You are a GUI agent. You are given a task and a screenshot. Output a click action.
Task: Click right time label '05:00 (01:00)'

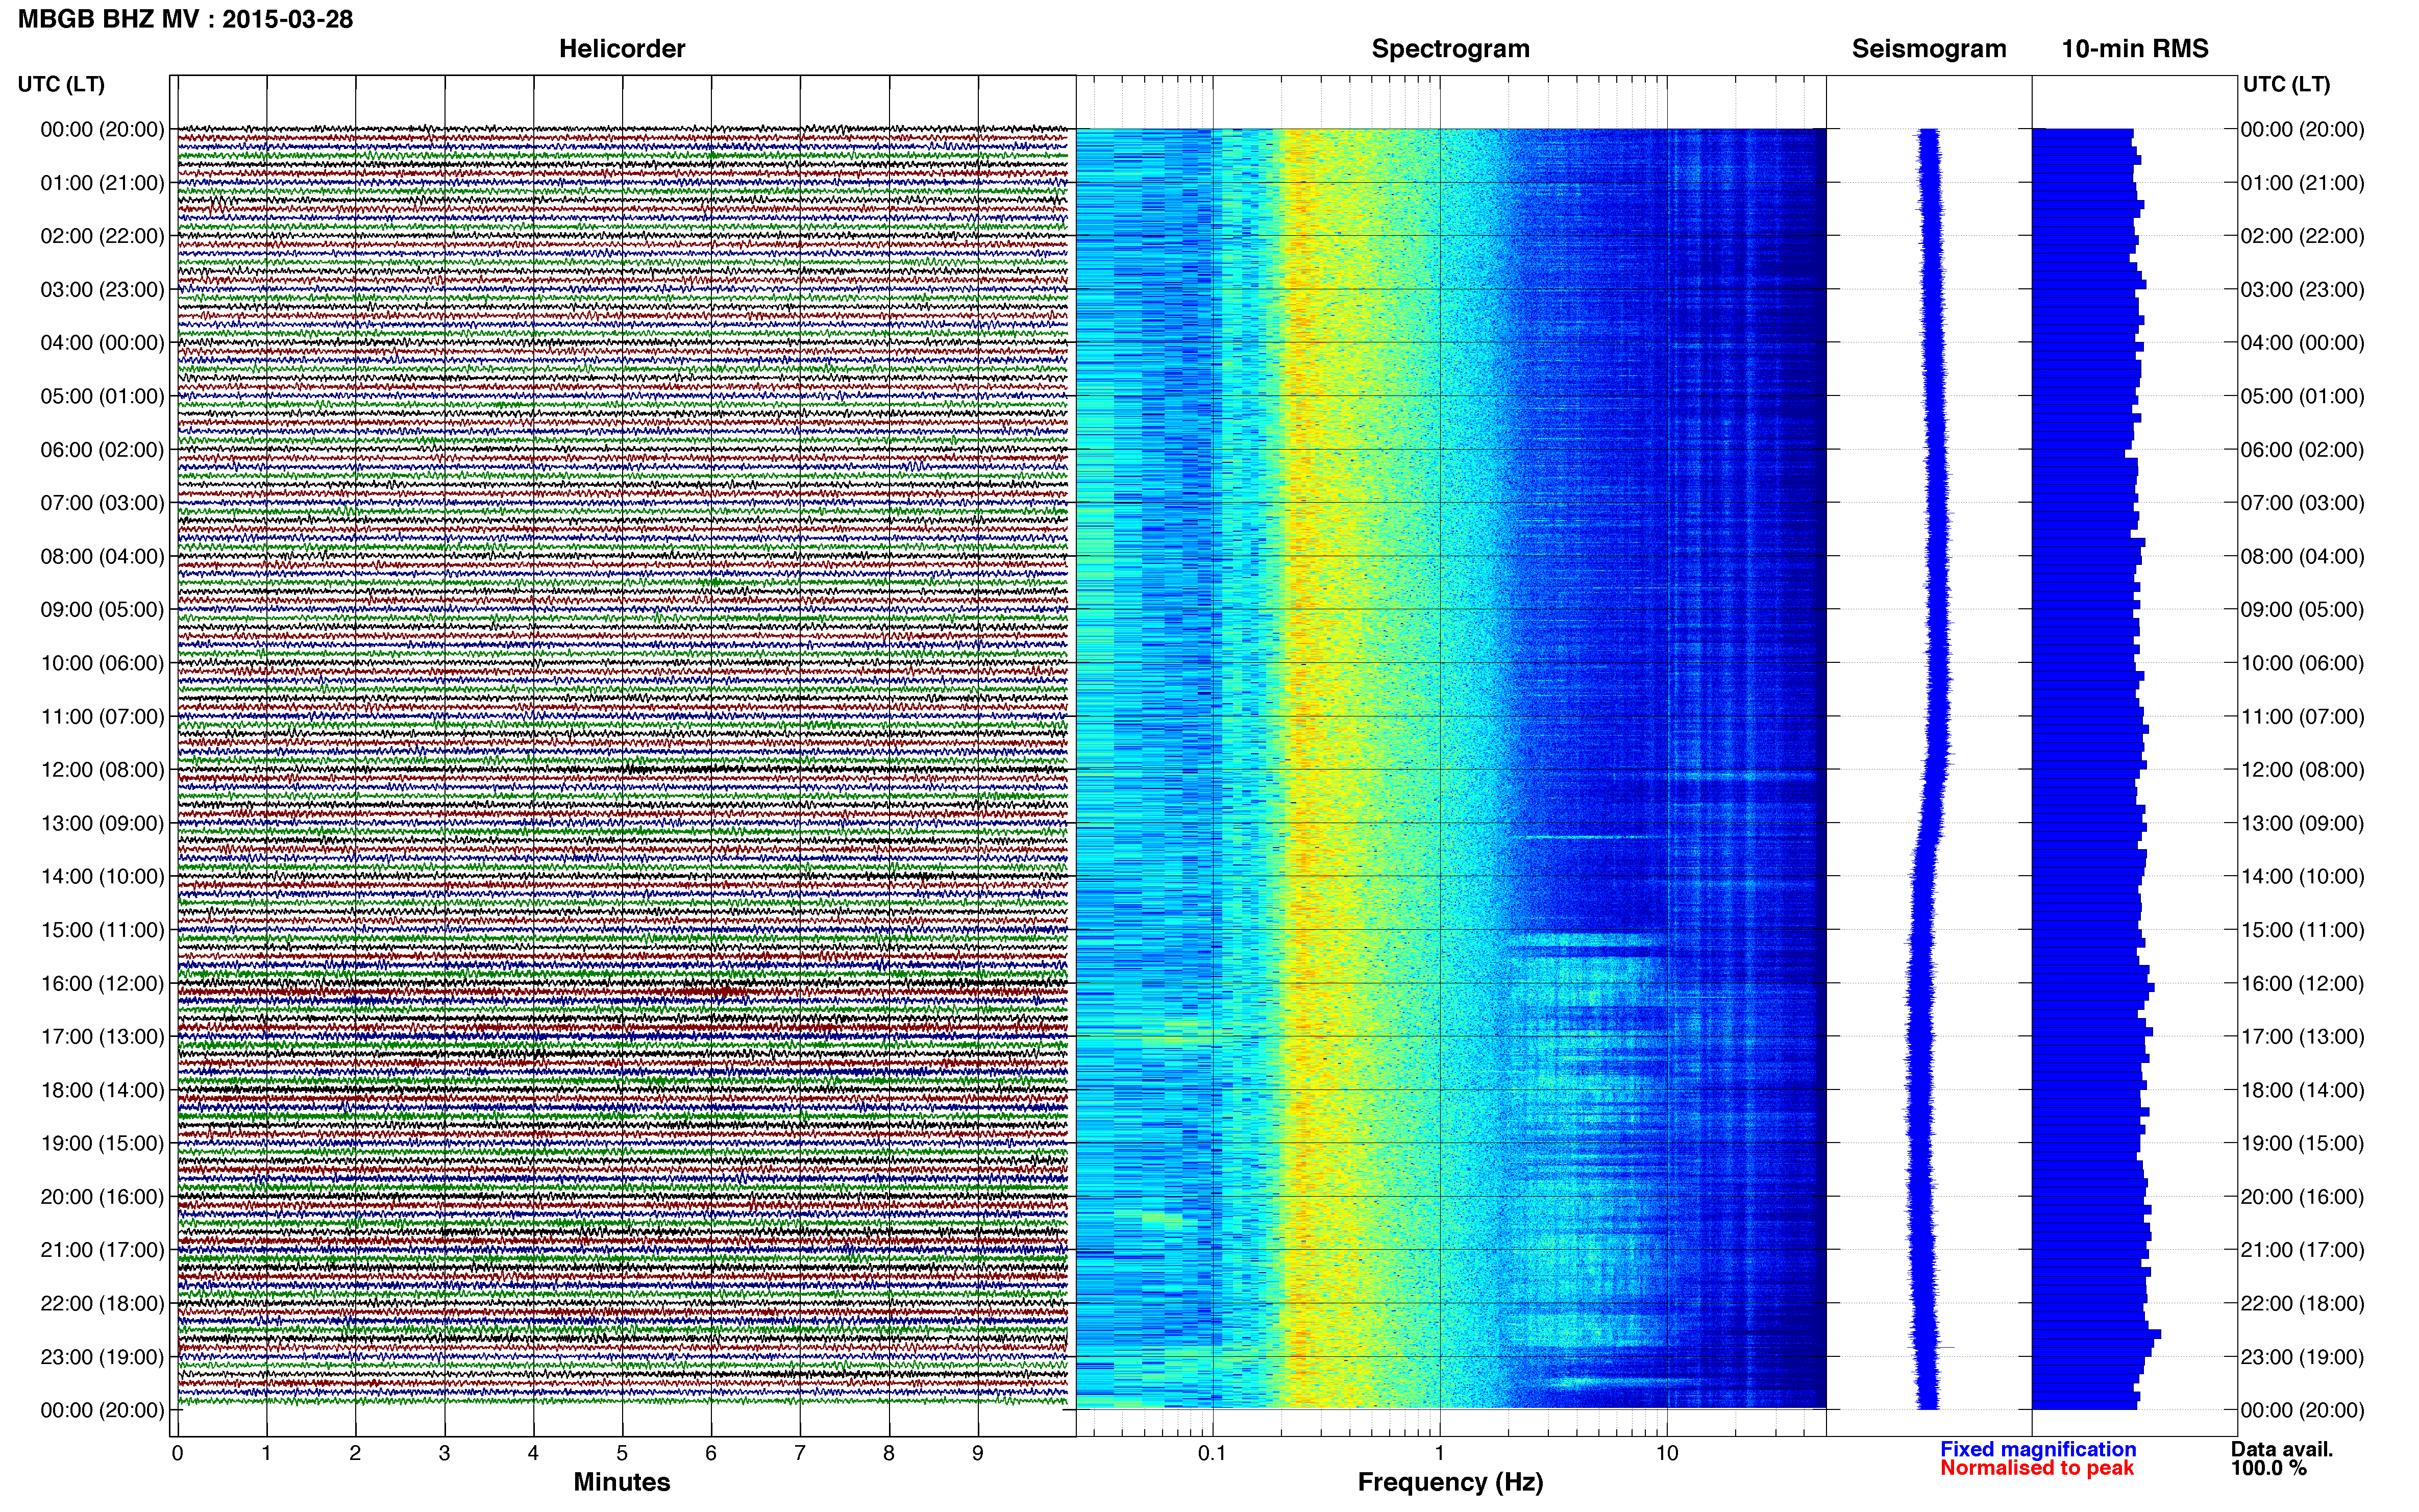coord(2302,396)
